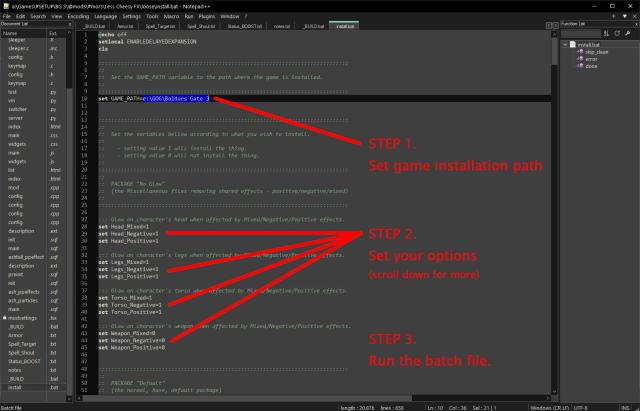Image resolution: width=640 pixels, height=411 pixels.
Task: Close the Function List panel
Action: pyautogui.click(x=636, y=24)
